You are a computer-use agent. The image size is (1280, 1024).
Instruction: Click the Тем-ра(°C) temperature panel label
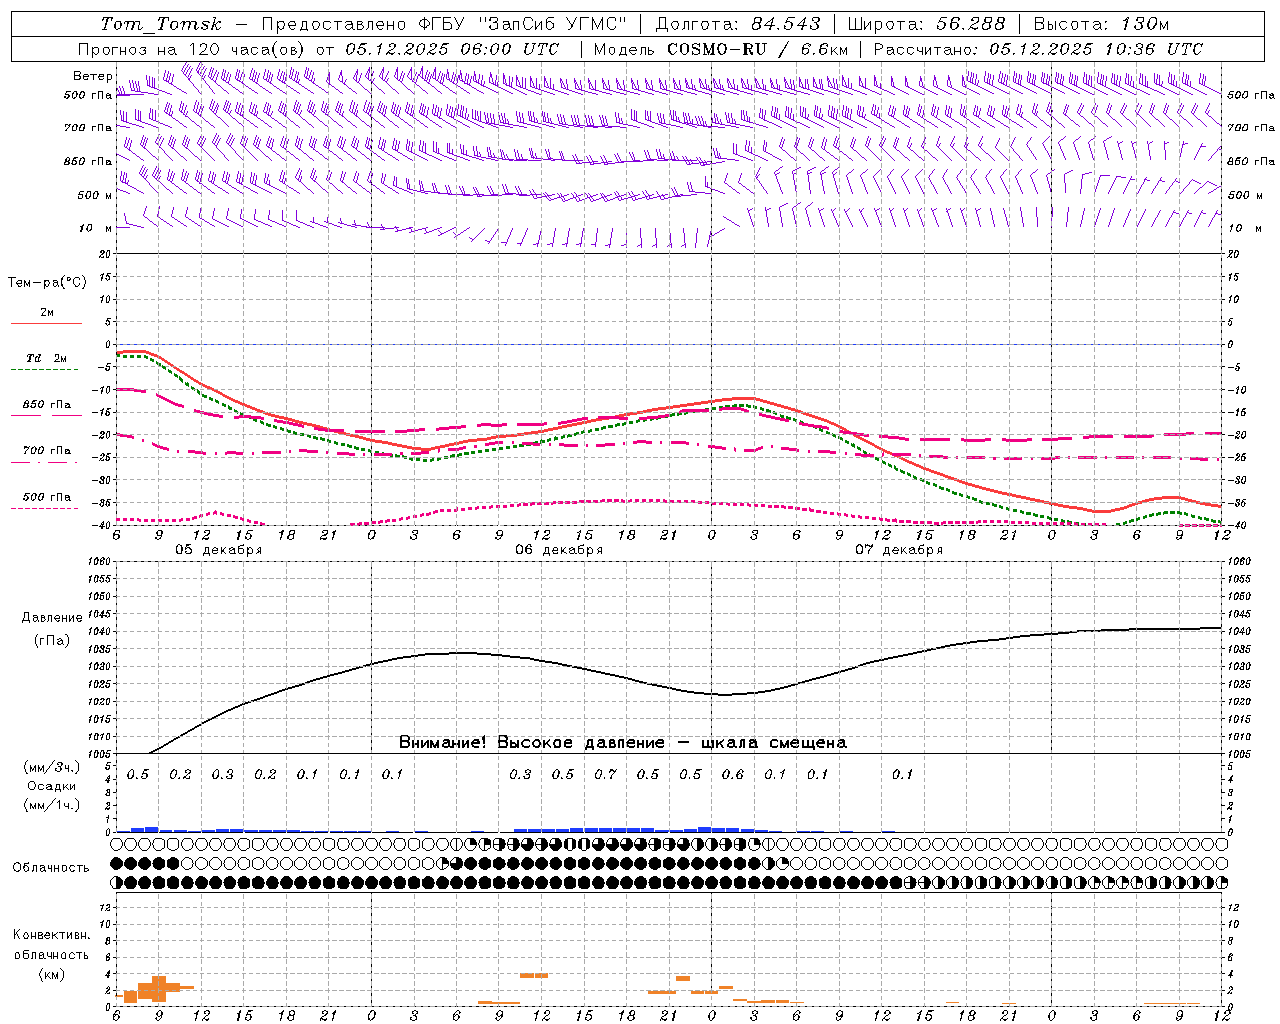[x=47, y=283]
